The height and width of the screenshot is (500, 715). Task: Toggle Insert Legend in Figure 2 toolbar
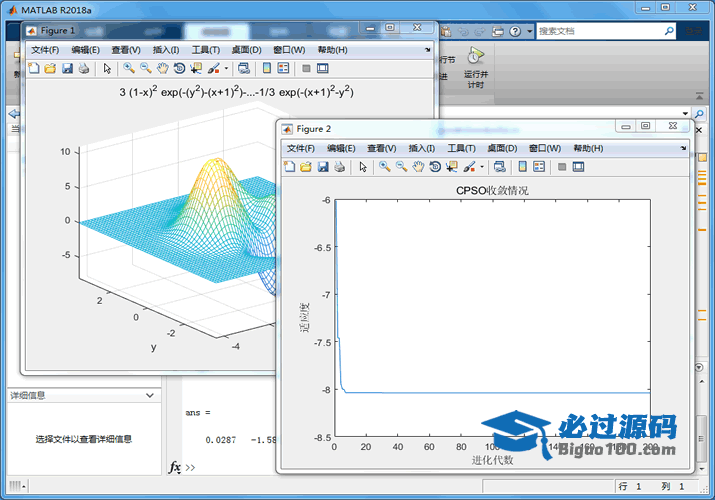[538, 167]
